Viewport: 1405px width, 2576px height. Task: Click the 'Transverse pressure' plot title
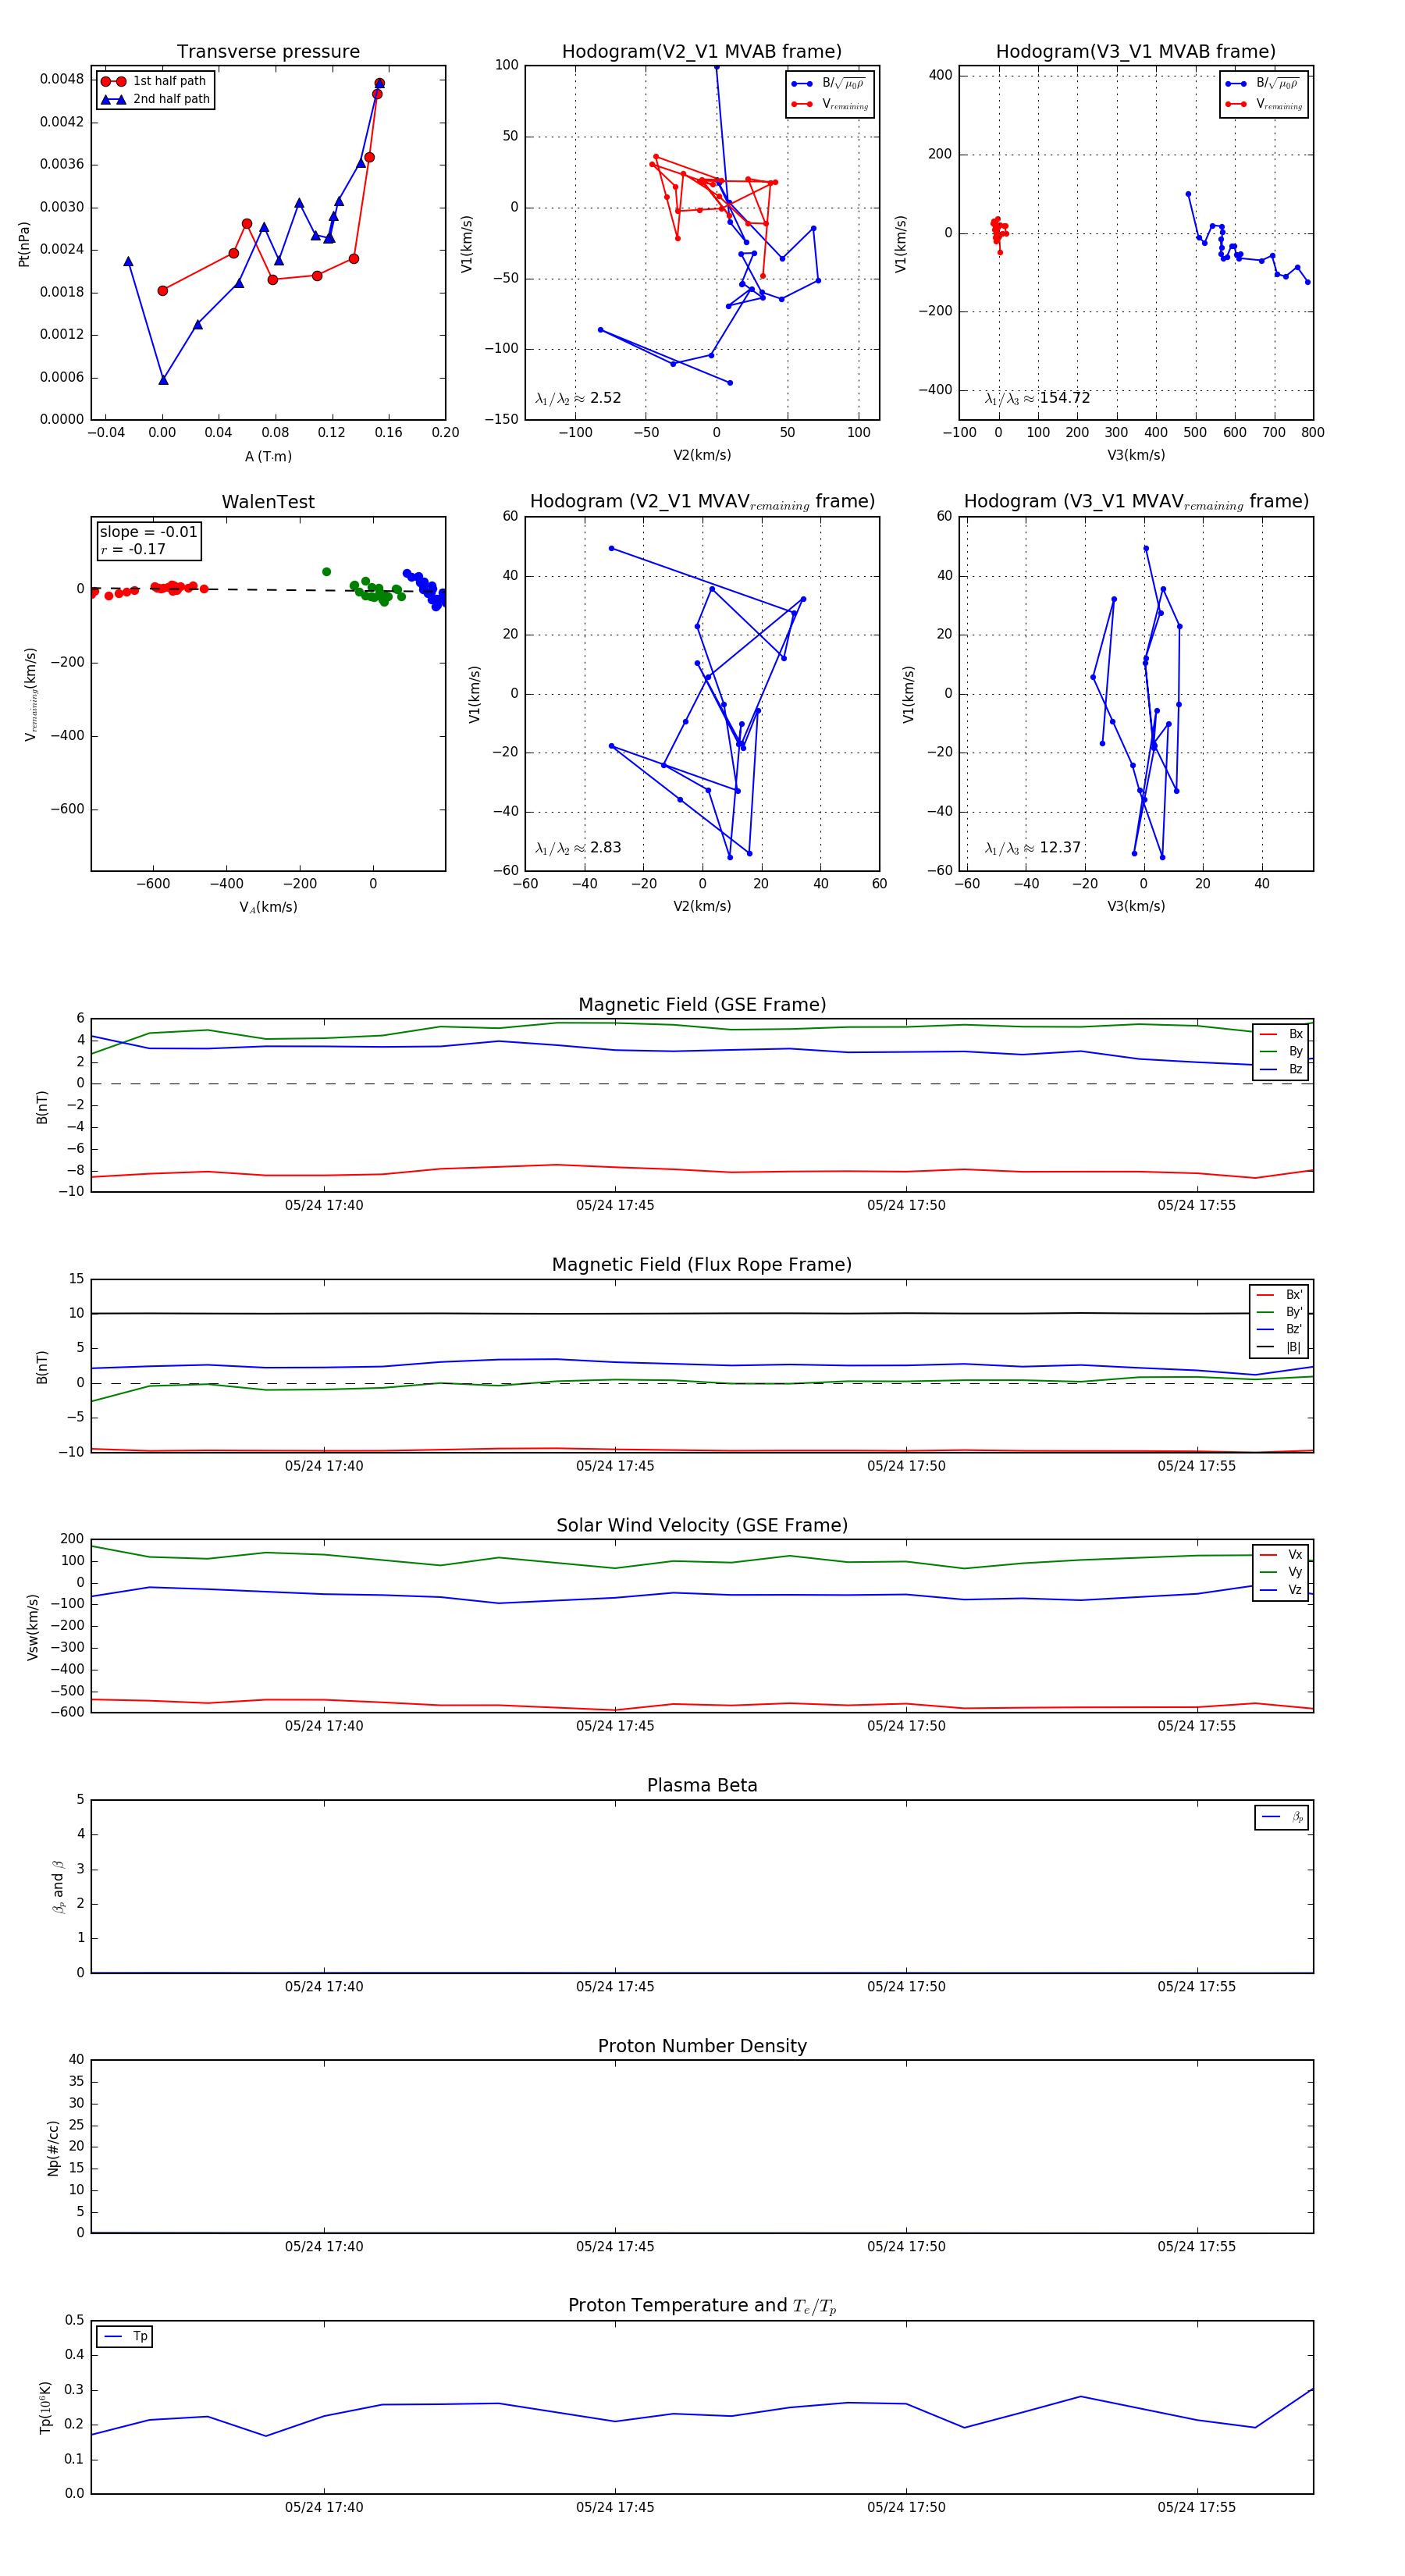point(268,51)
